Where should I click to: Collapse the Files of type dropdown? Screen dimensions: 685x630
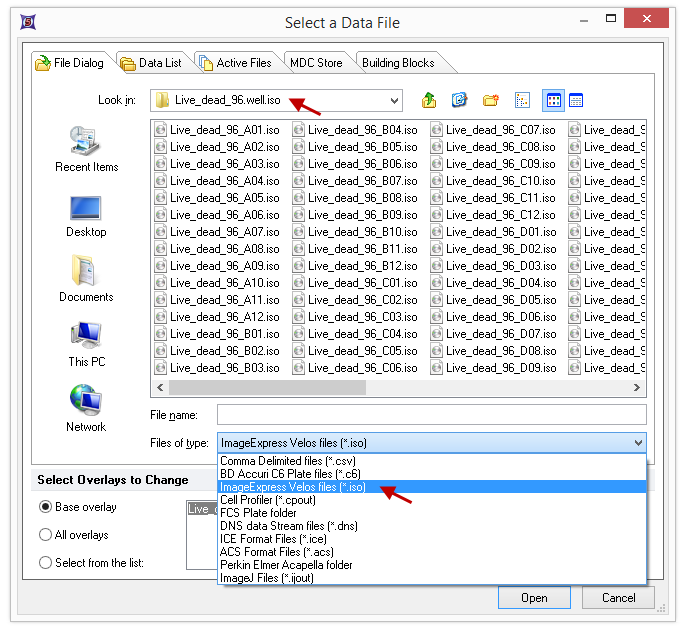pyautogui.click(x=638, y=442)
